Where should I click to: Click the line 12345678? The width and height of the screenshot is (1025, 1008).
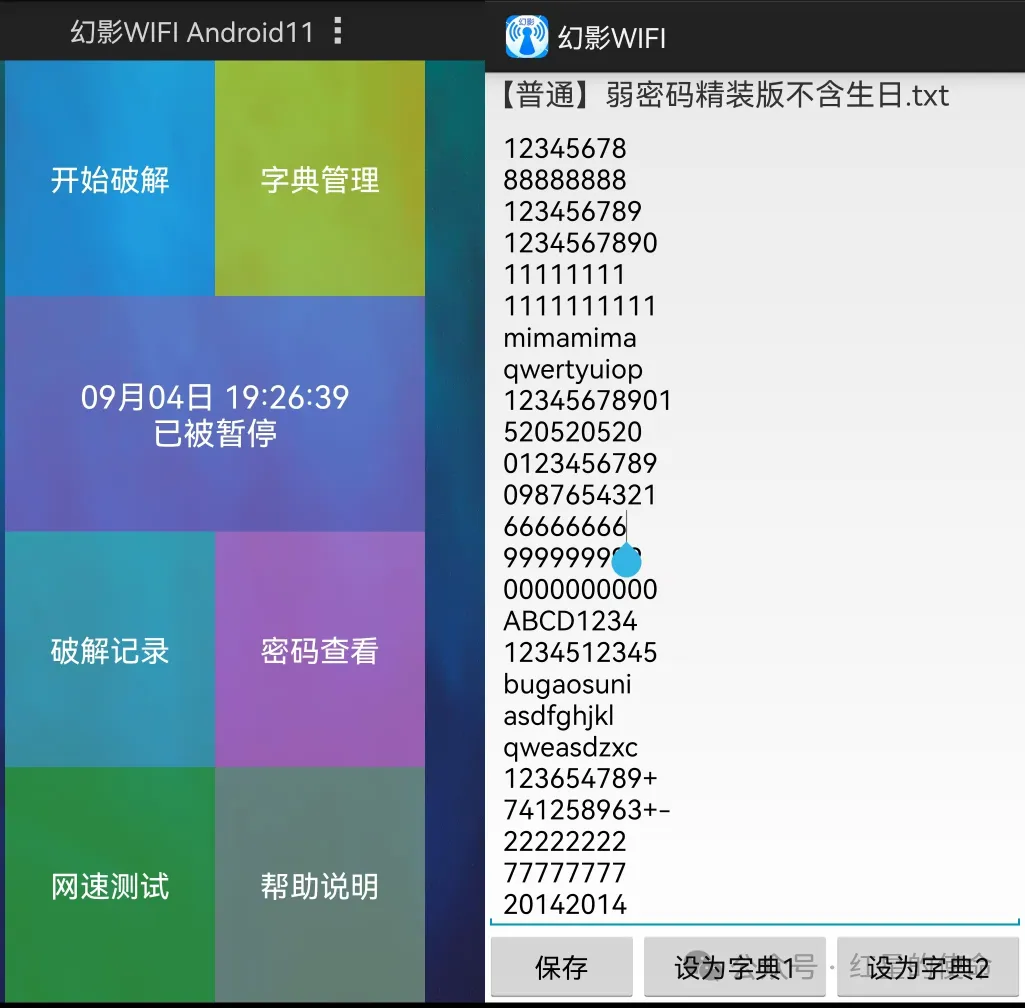[x=565, y=148]
